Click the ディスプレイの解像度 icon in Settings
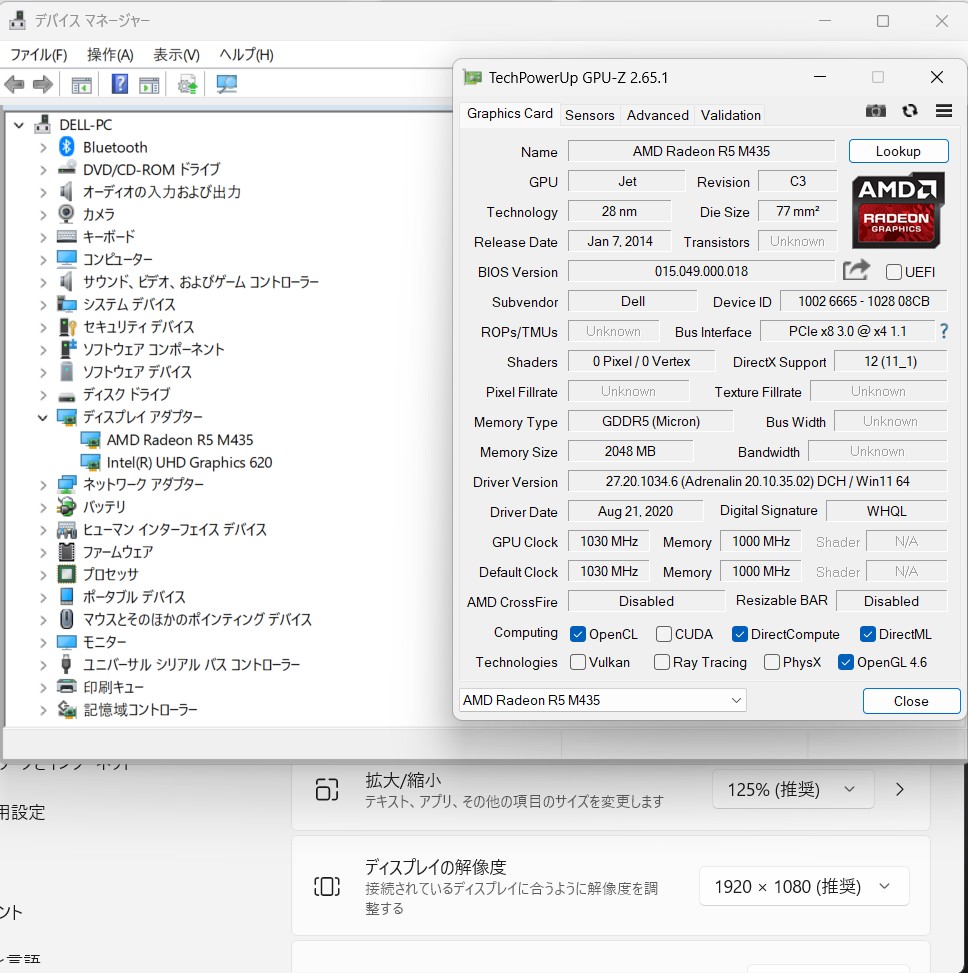The image size is (968, 973). tap(327, 886)
